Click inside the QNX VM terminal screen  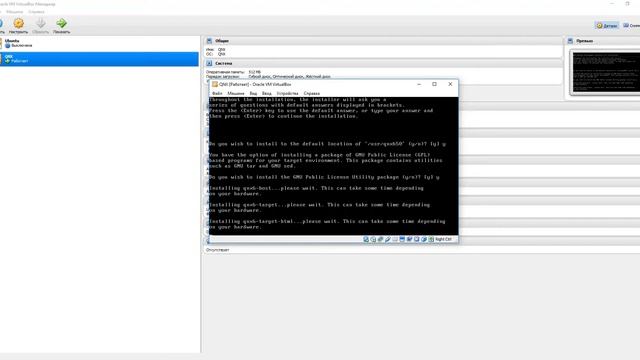pyautogui.click(x=333, y=166)
